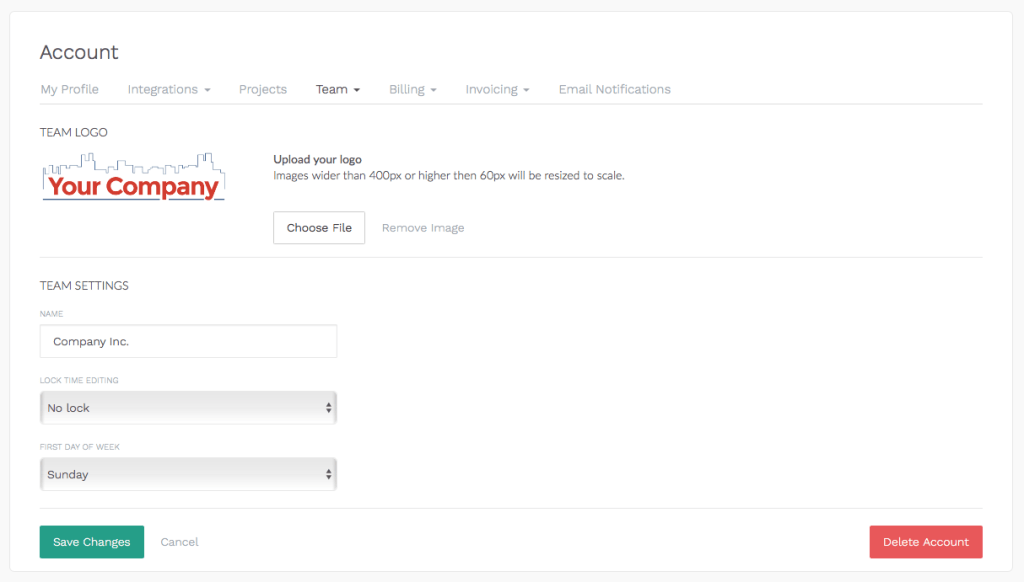Click the stepper arrows on Lock Time Editing
The image size is (1024, 582).
[x=328, y=407]
